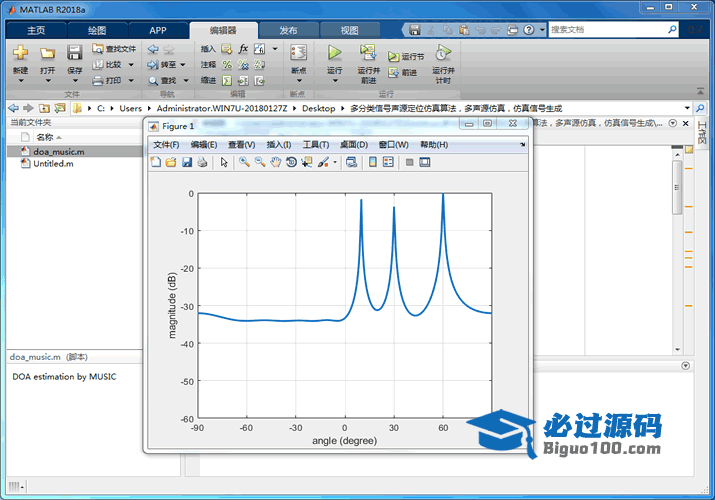Expand the address path dropdown arrow
The width and height of the screenshot is (715, 500).
coord(687,108)
